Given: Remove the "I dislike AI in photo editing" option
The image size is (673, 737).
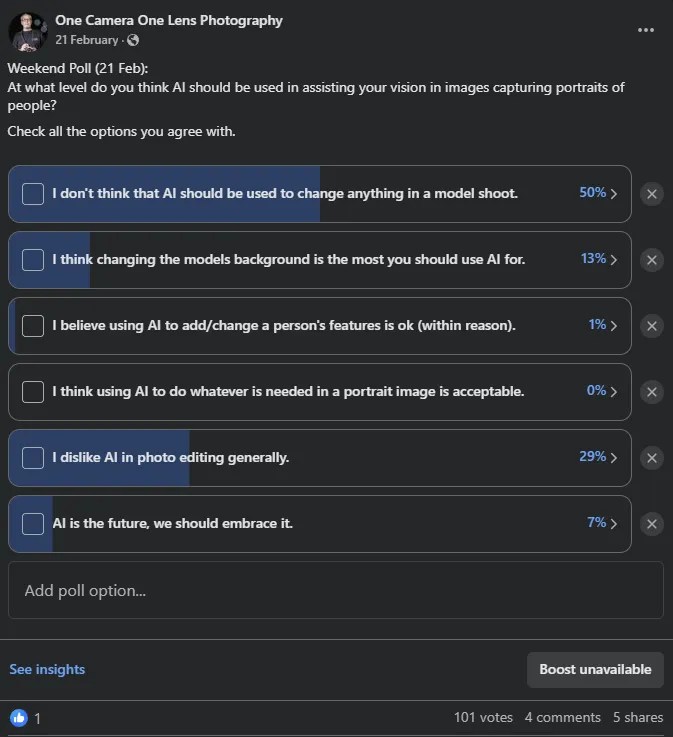Looking at the screenshot, I should (651, 458).
